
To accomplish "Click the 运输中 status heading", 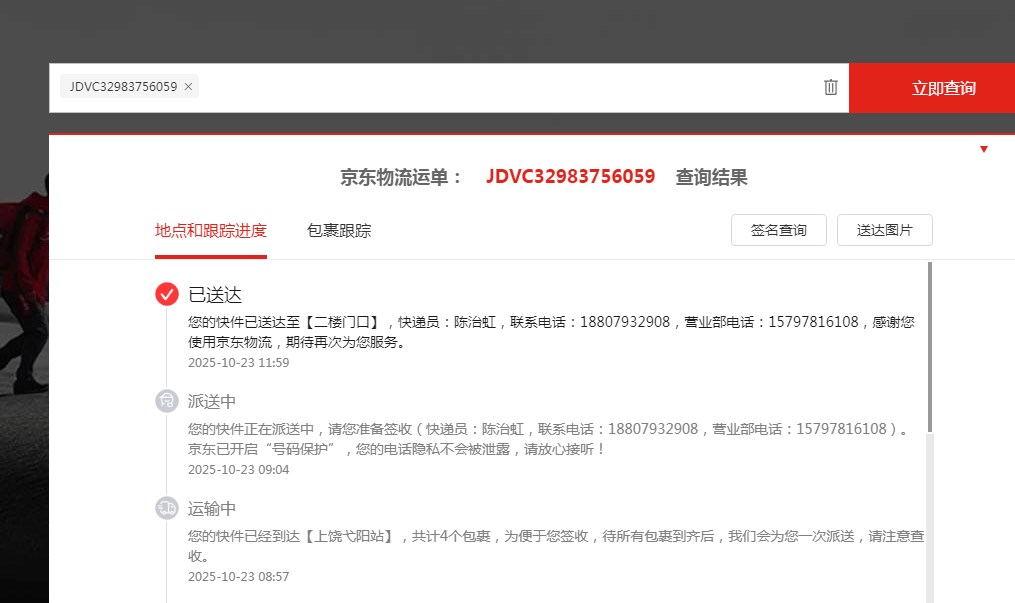I will tap(212, 509).
